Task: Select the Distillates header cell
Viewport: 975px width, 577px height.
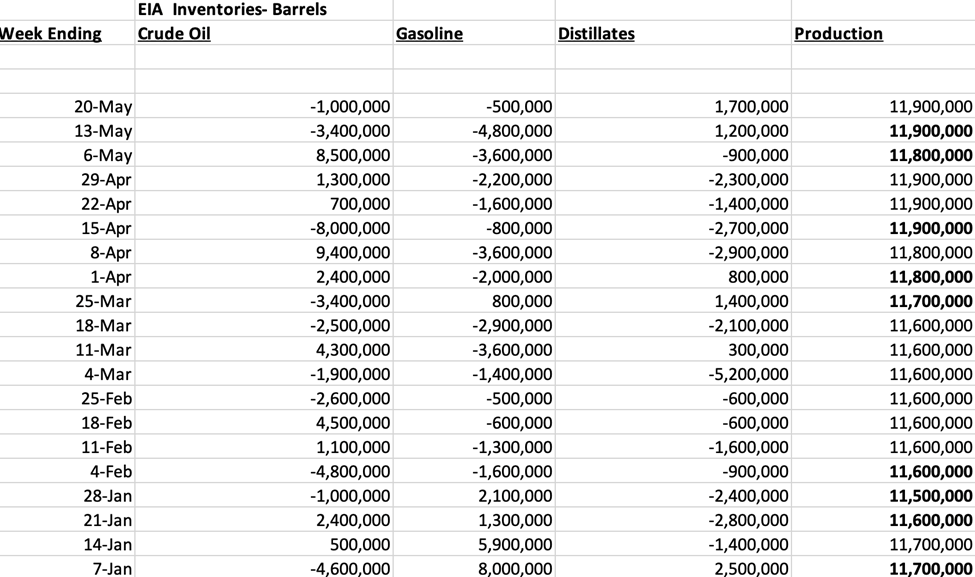Action: (x=596, y=34)
